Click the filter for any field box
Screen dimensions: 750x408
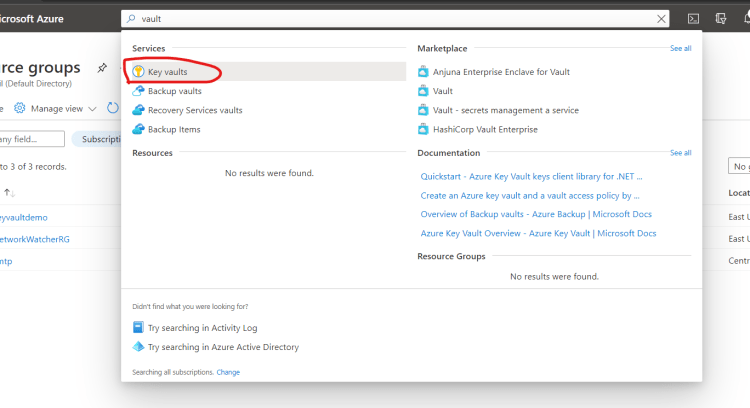(x=32, y=139)
